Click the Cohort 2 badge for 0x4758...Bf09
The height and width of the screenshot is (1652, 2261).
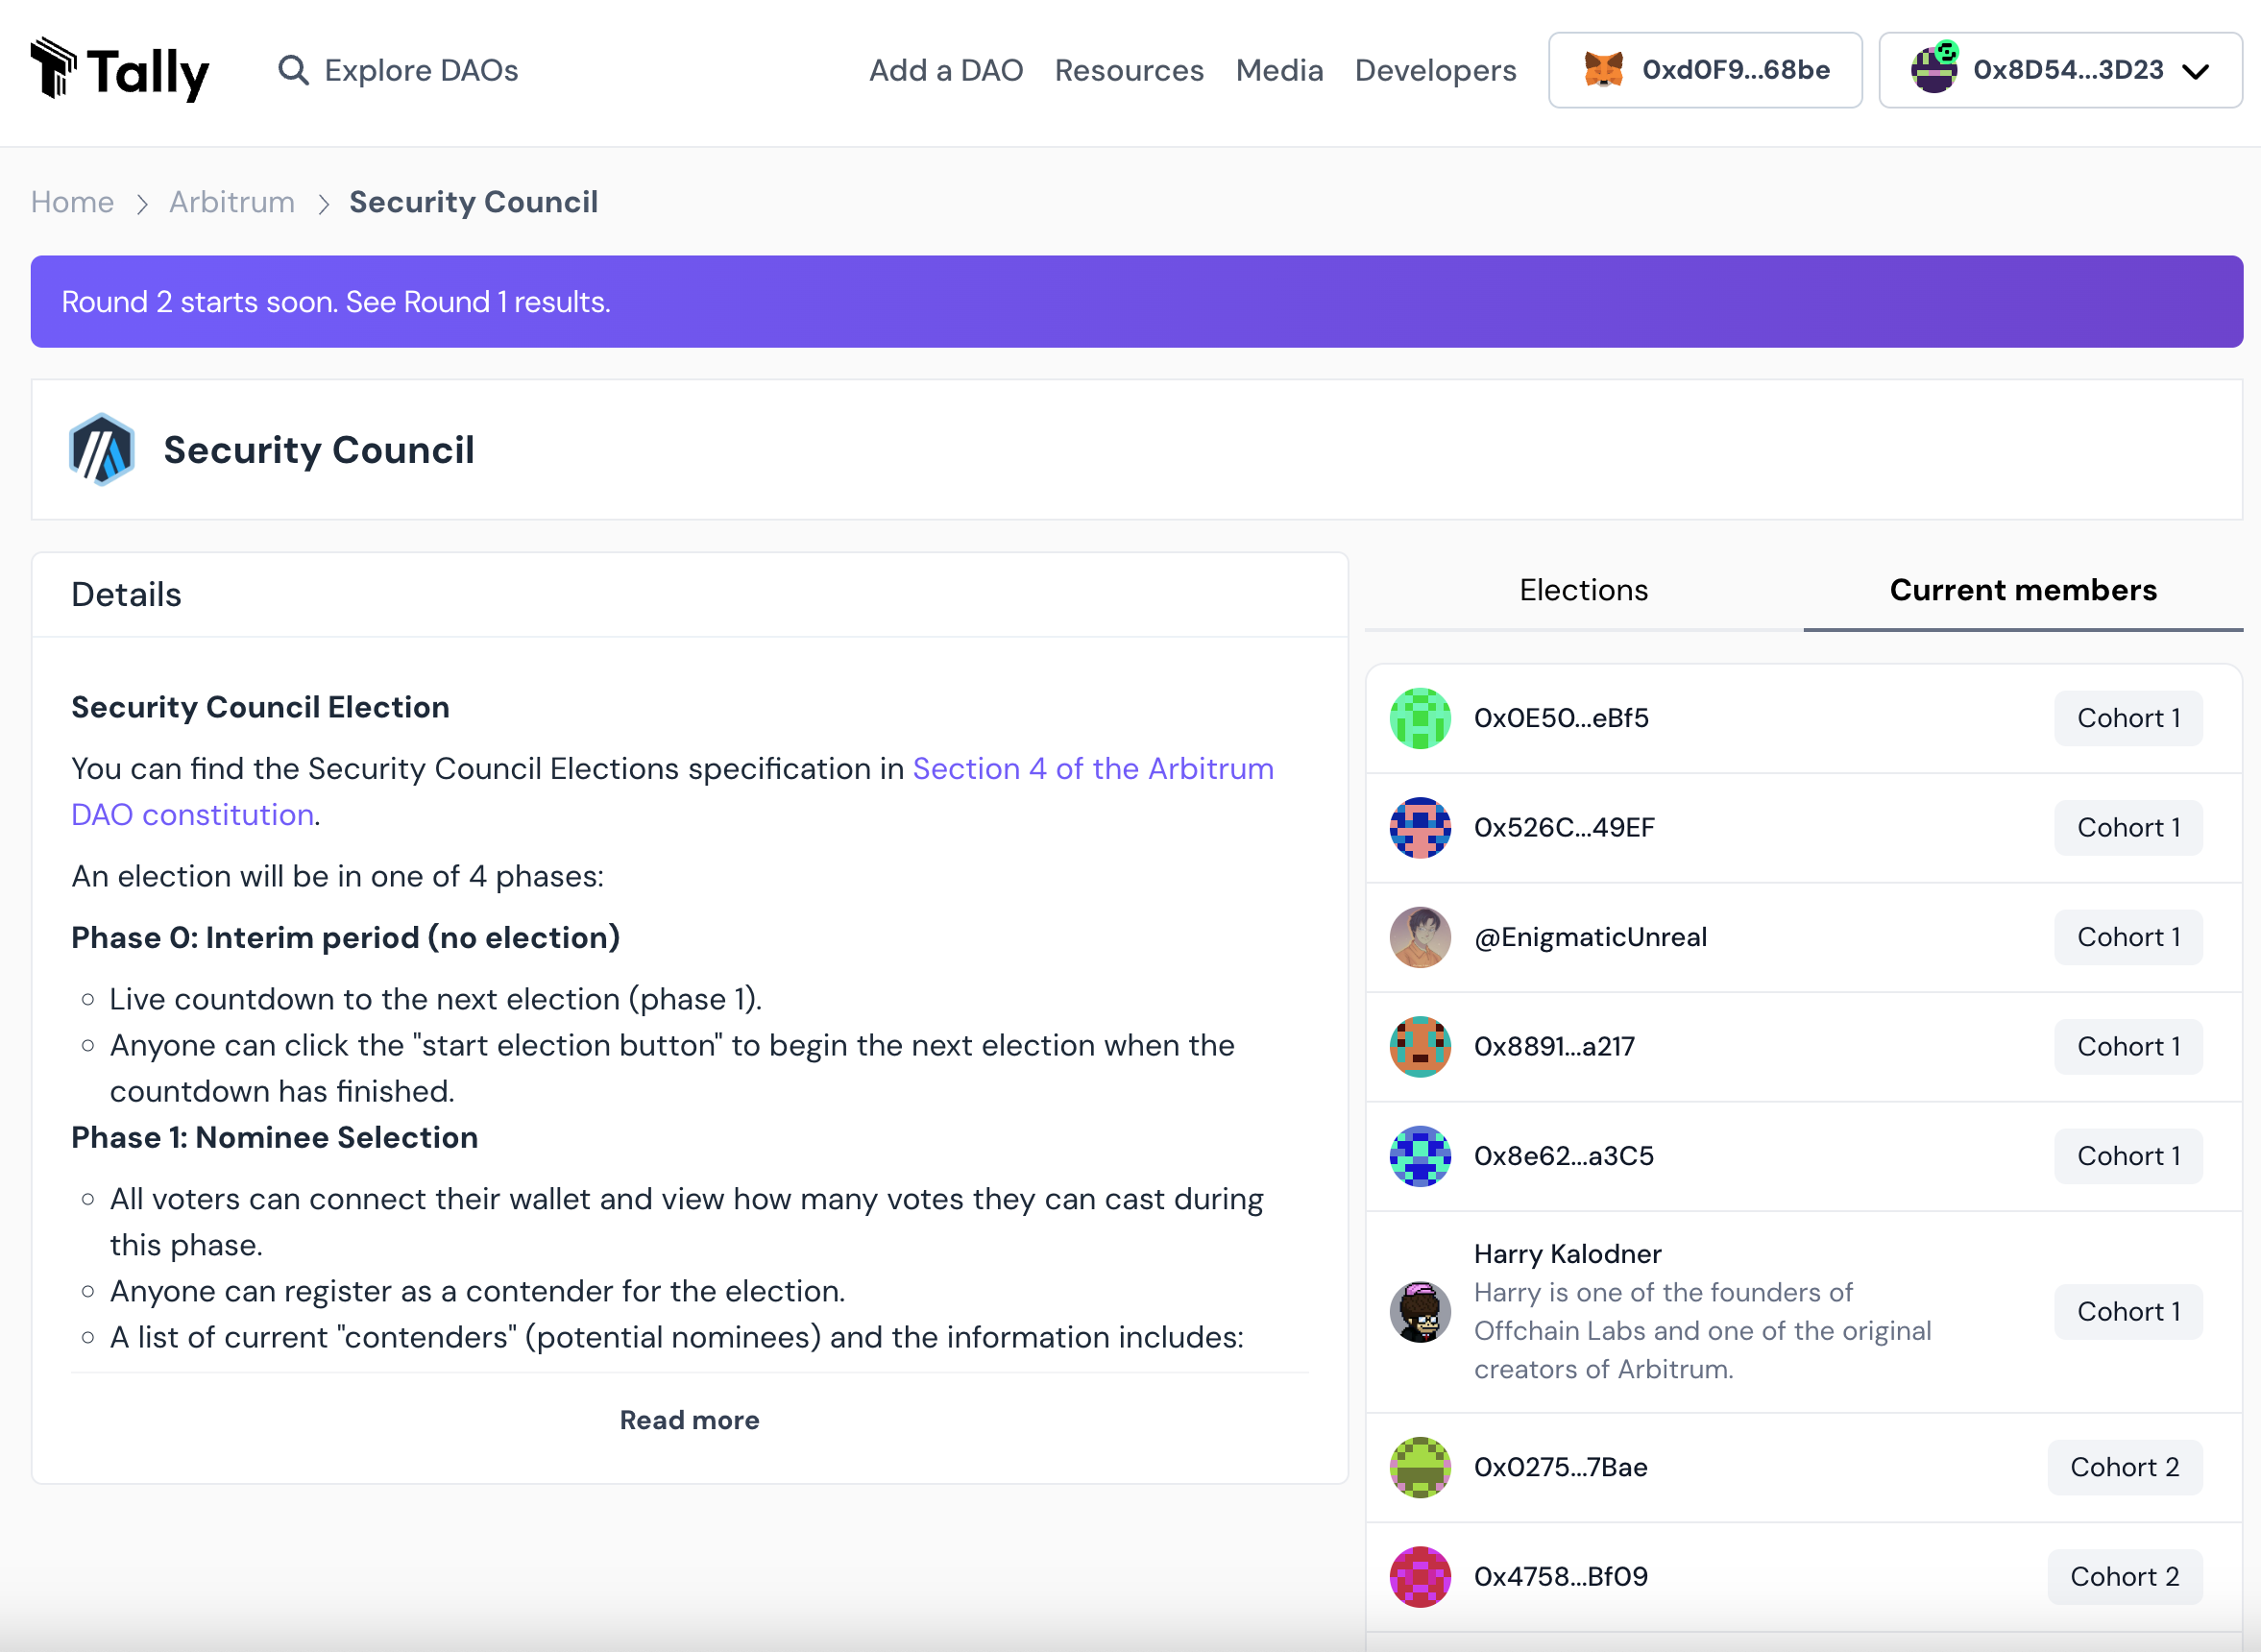tap(2125, 1577)
